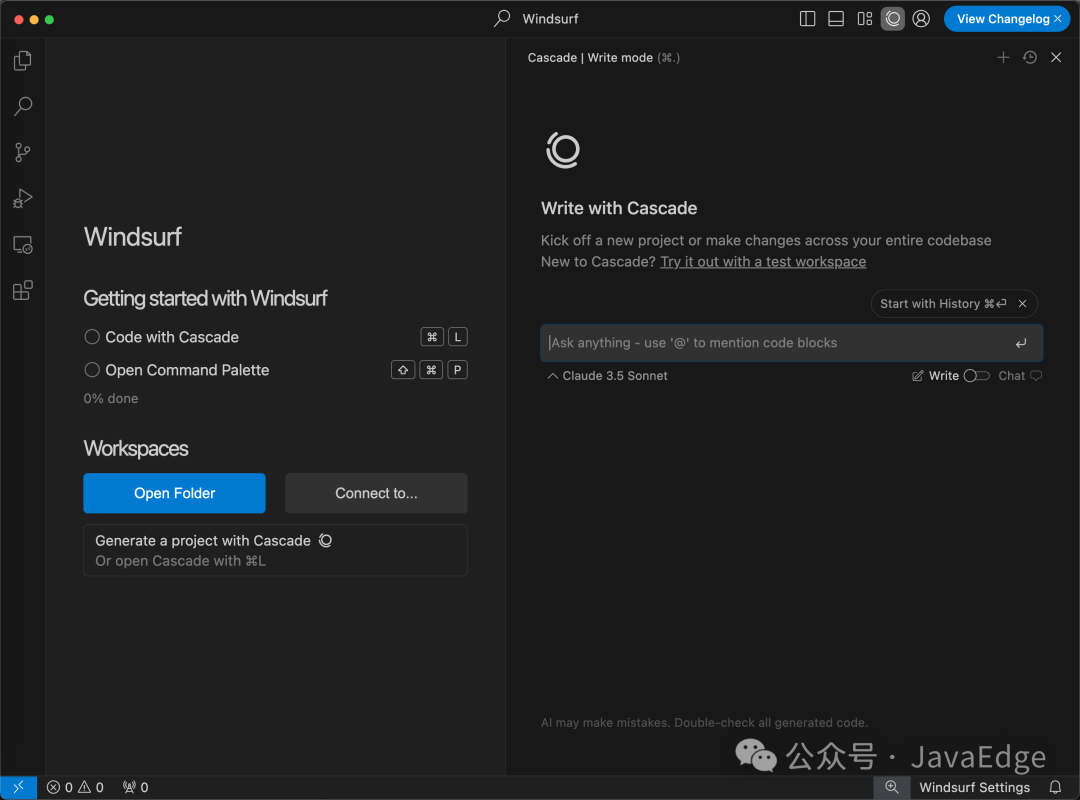
Task: Select Open Command Palette step
Action: tap(177, 370)
